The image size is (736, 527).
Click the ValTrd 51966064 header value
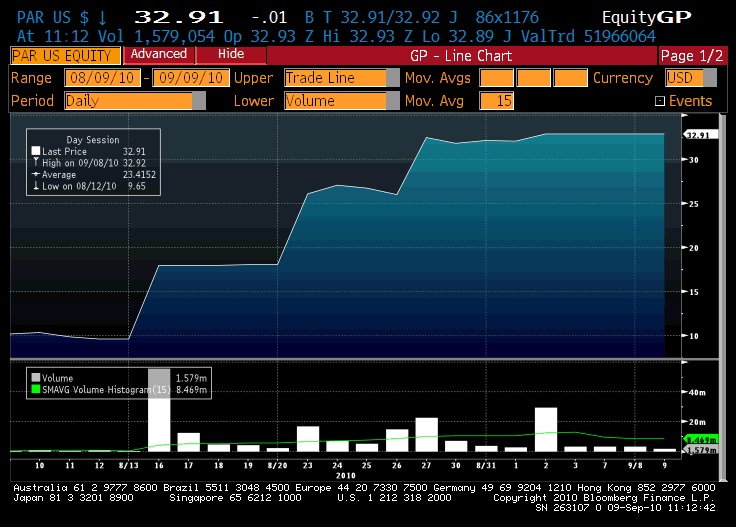click(x=588, y=36)
